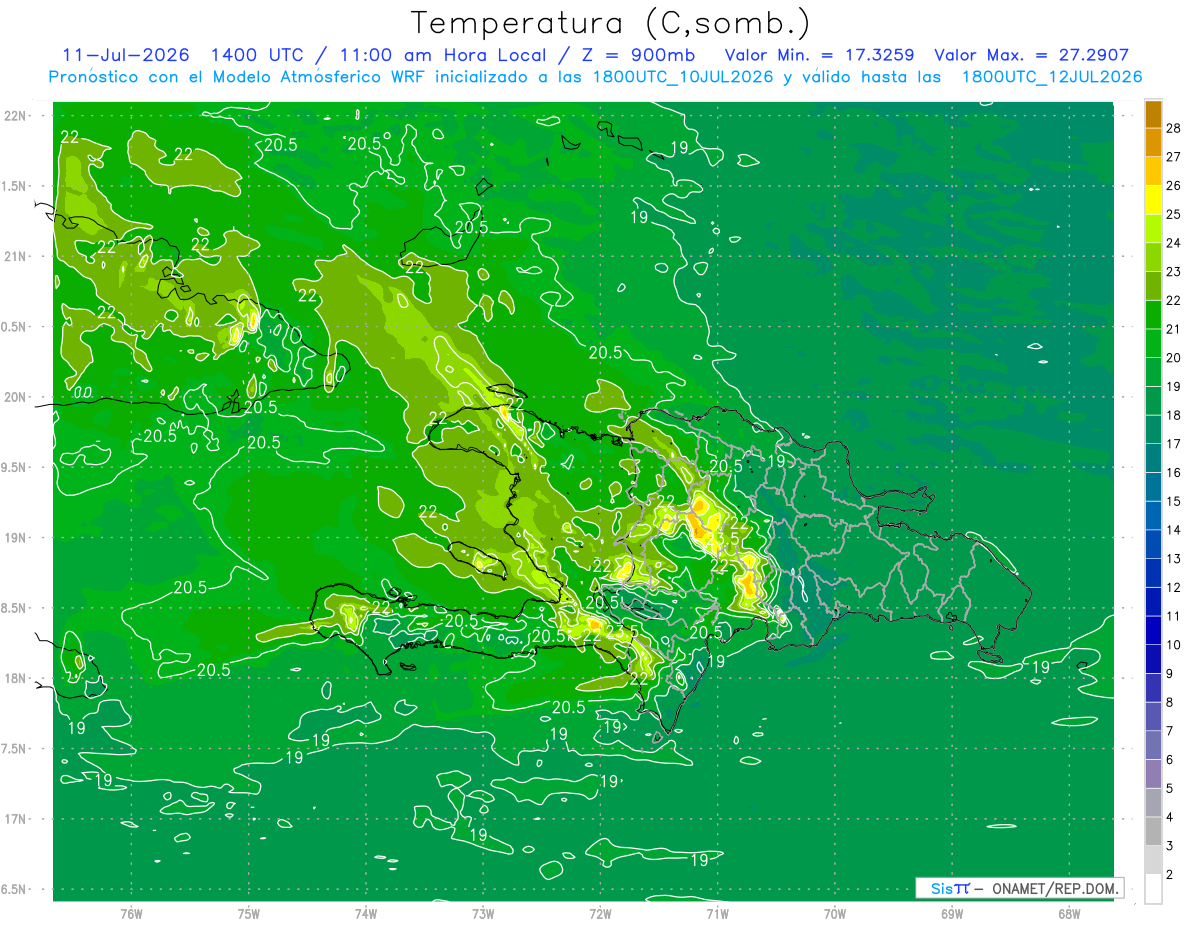Screen dimensions: 1200x927
Task: Click the teal colorbar segment between 17 and 18
Action: pos(1153,430)
